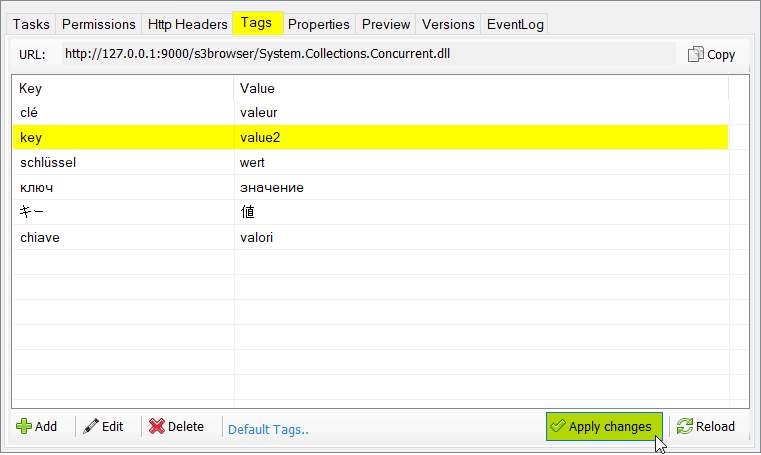The image size is (761, 455).
Task: Click the Reload button label
Action: point(715,426)
